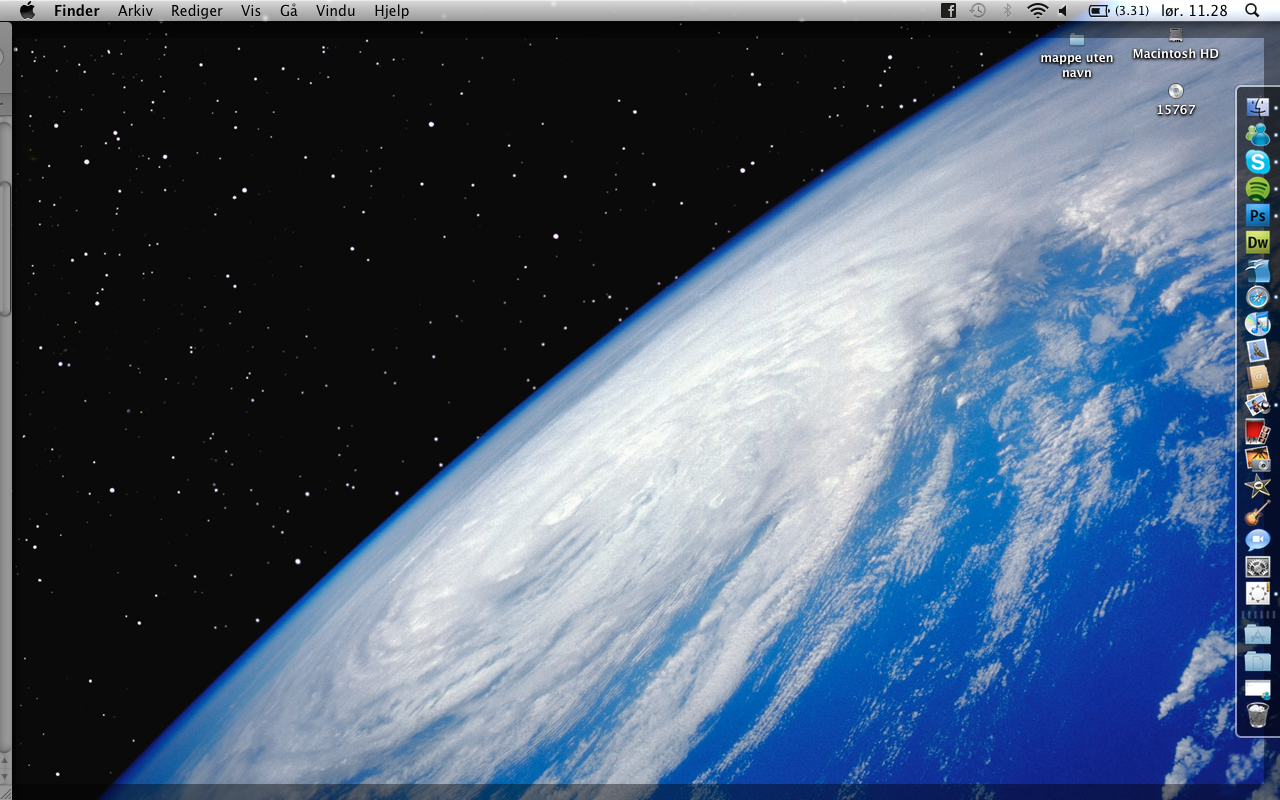Open the Arkiv menu
This screenshot has height=800, width=1280.
135,11
